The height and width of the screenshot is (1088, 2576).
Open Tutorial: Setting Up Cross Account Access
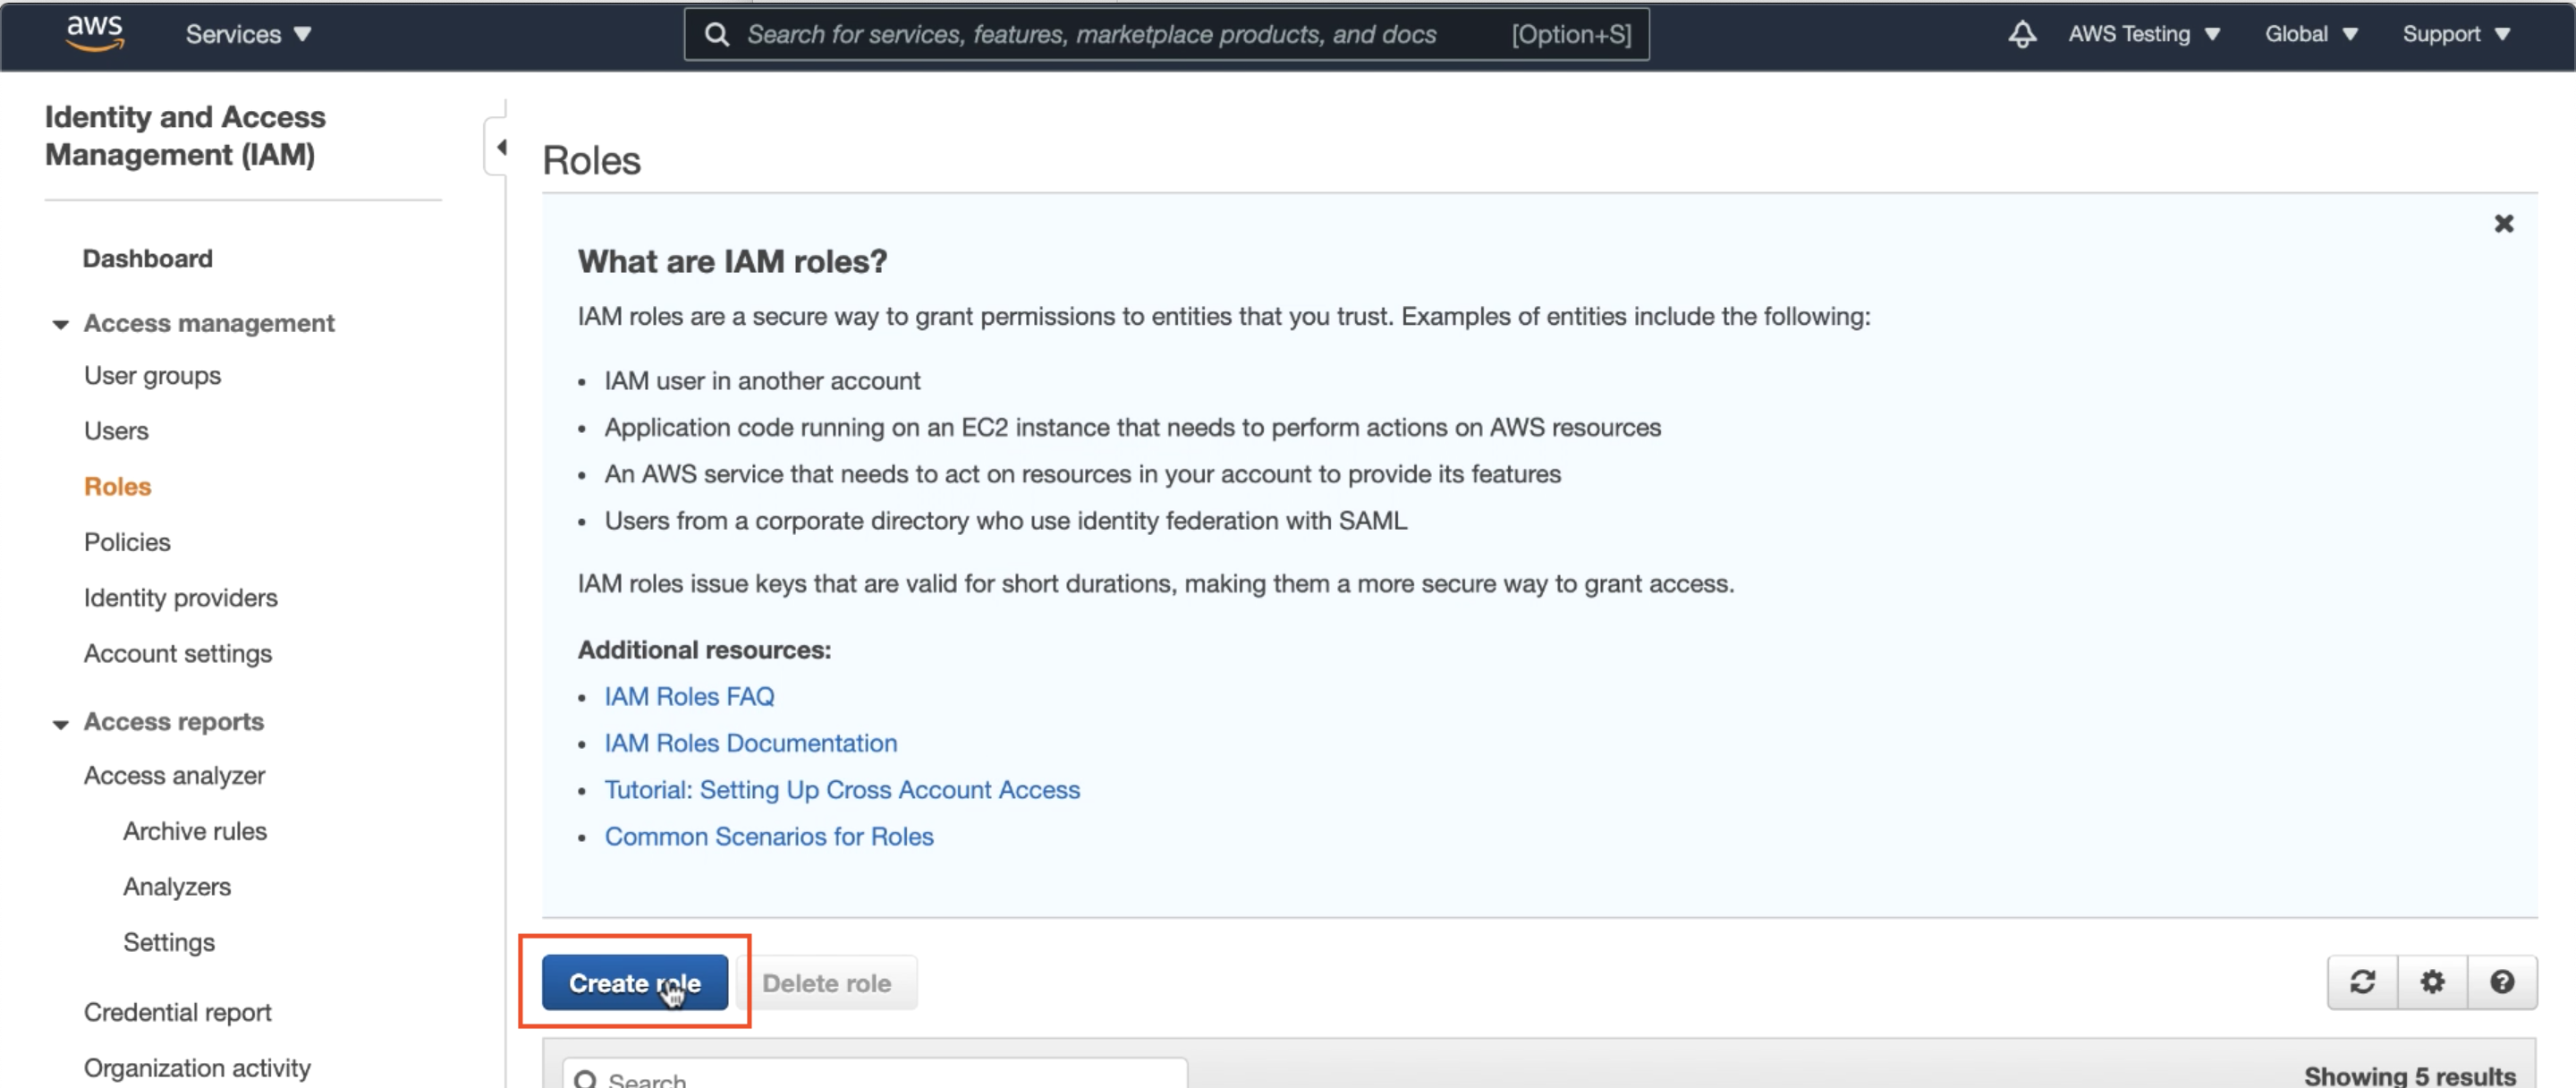[x=842, y=789]
